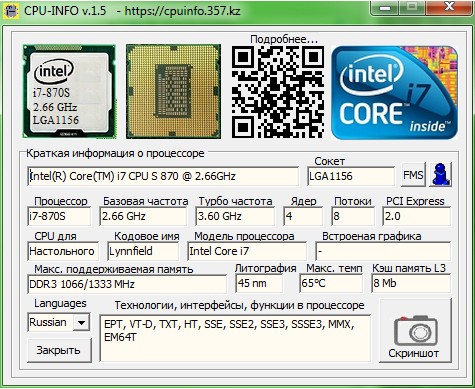
Task: Click the Турбо частота field showing 3.60 GHz
Action: (x=235, y=216)
